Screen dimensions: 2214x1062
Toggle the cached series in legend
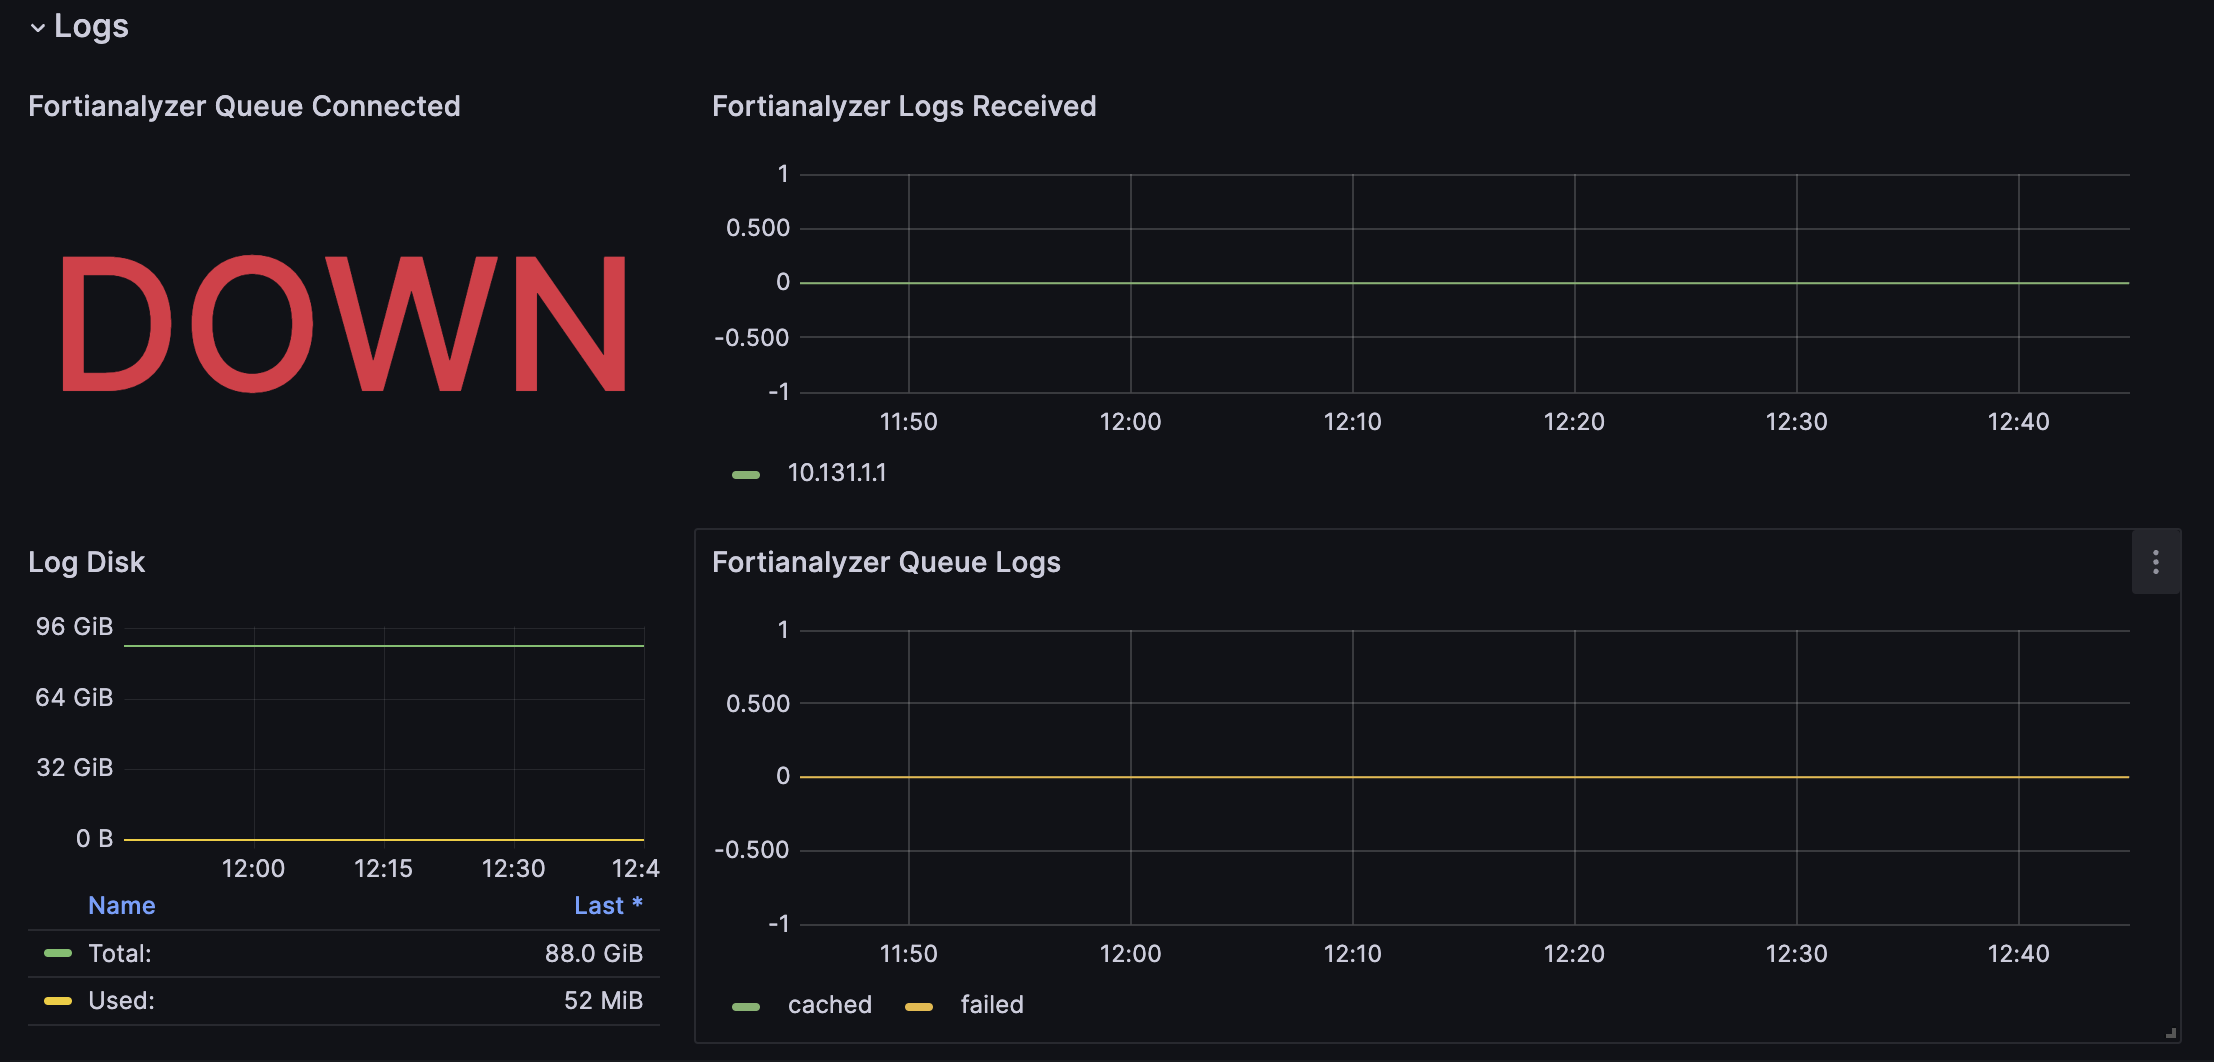coord(830,1005)
